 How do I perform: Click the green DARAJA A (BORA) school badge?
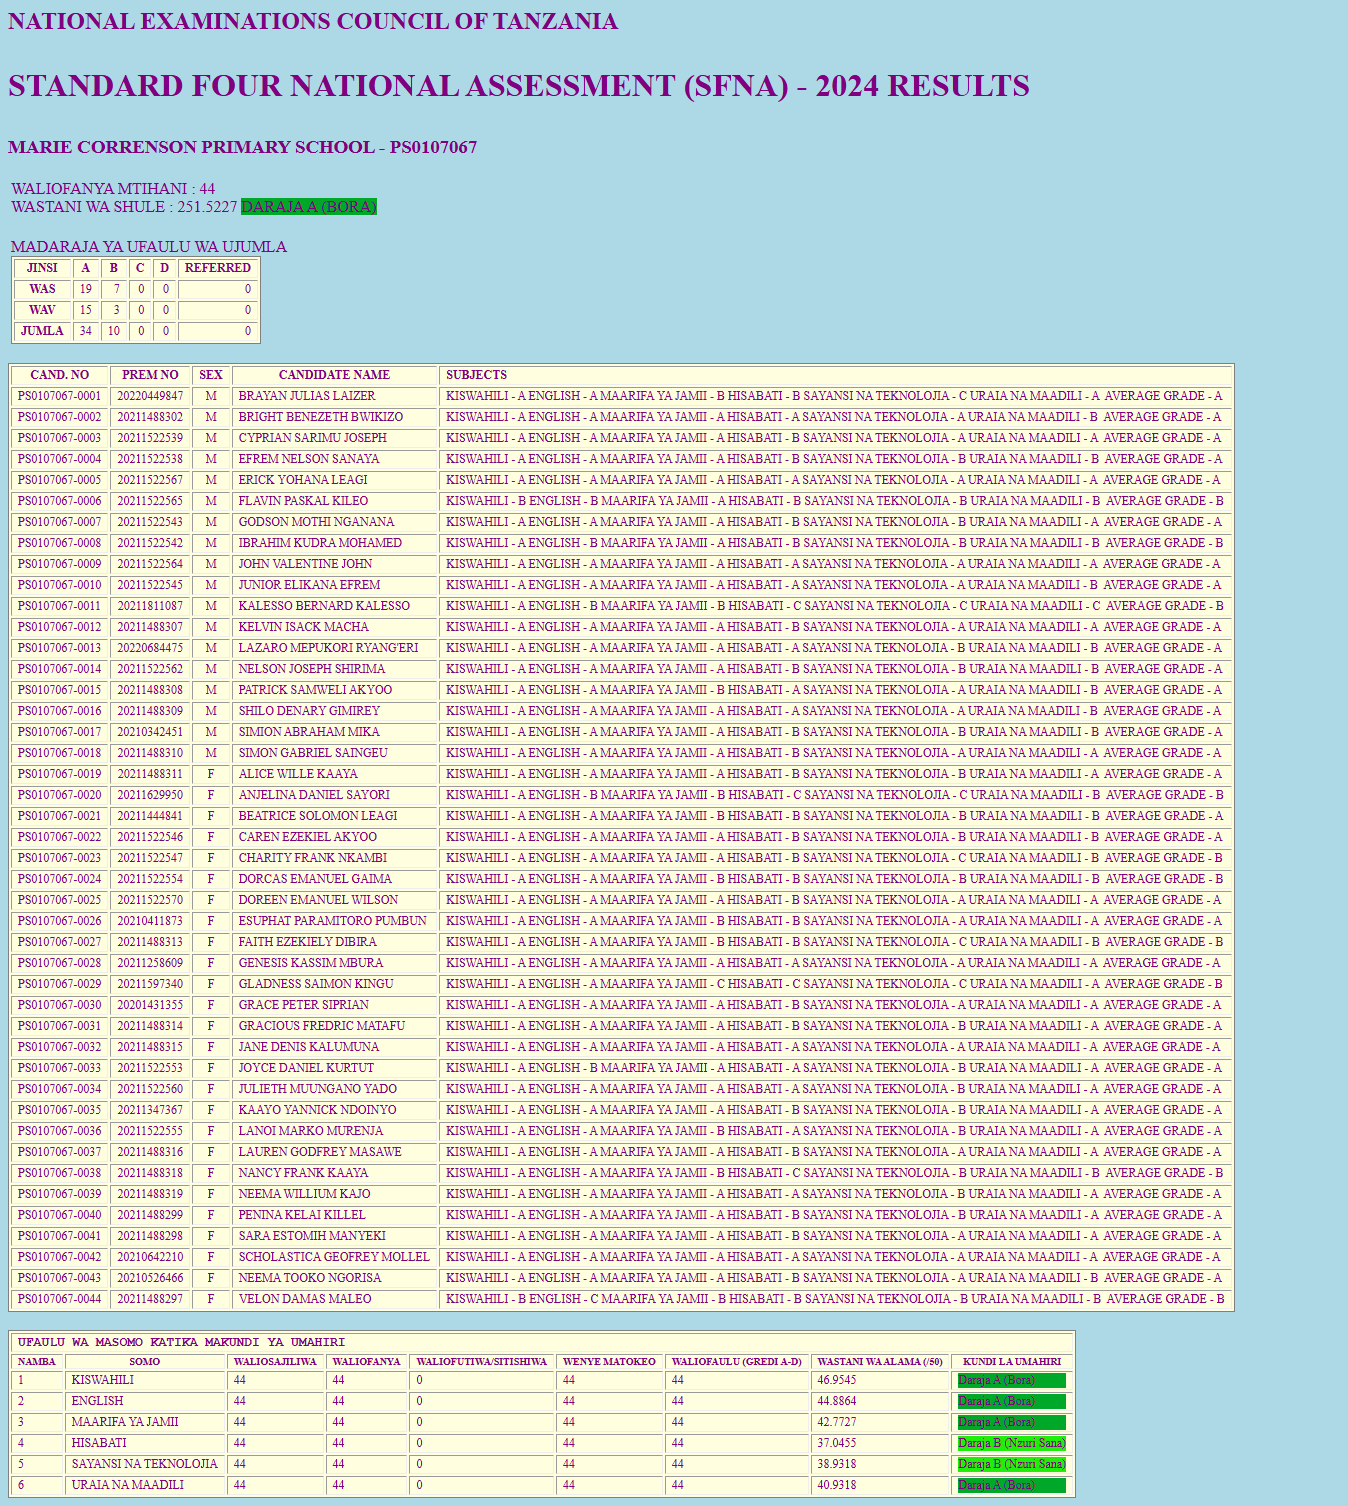point(310,206)
